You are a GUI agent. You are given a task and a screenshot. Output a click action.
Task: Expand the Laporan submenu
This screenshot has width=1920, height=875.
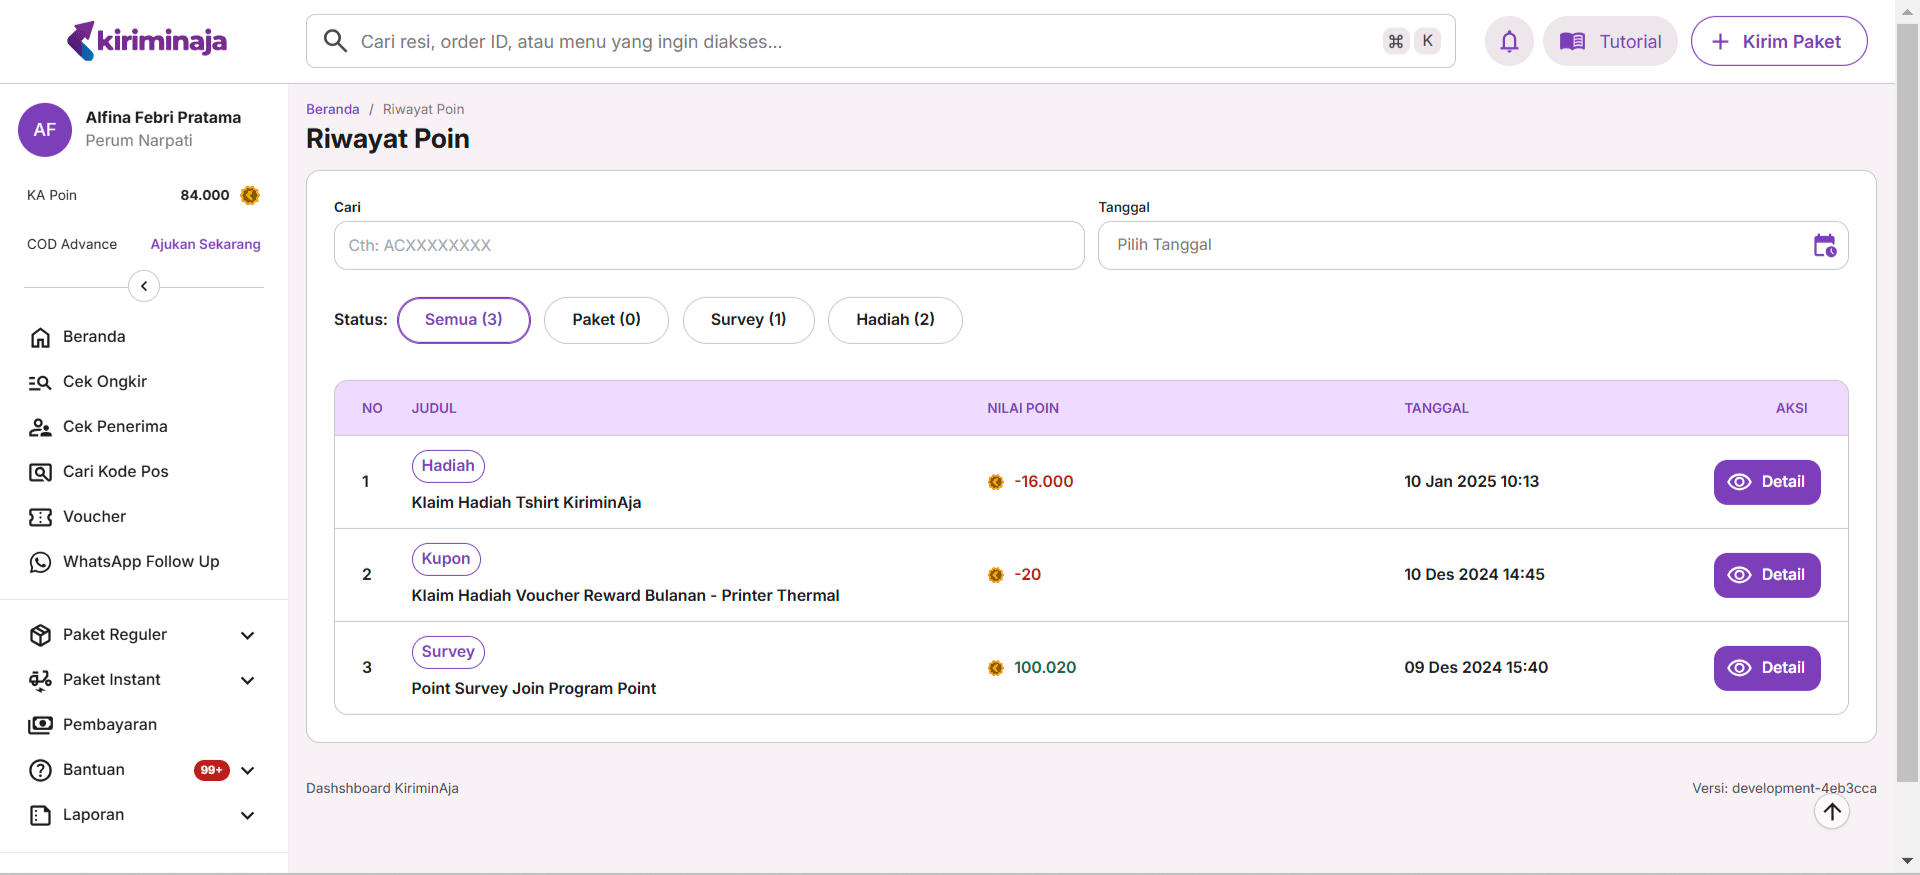[x=247, y=815]
